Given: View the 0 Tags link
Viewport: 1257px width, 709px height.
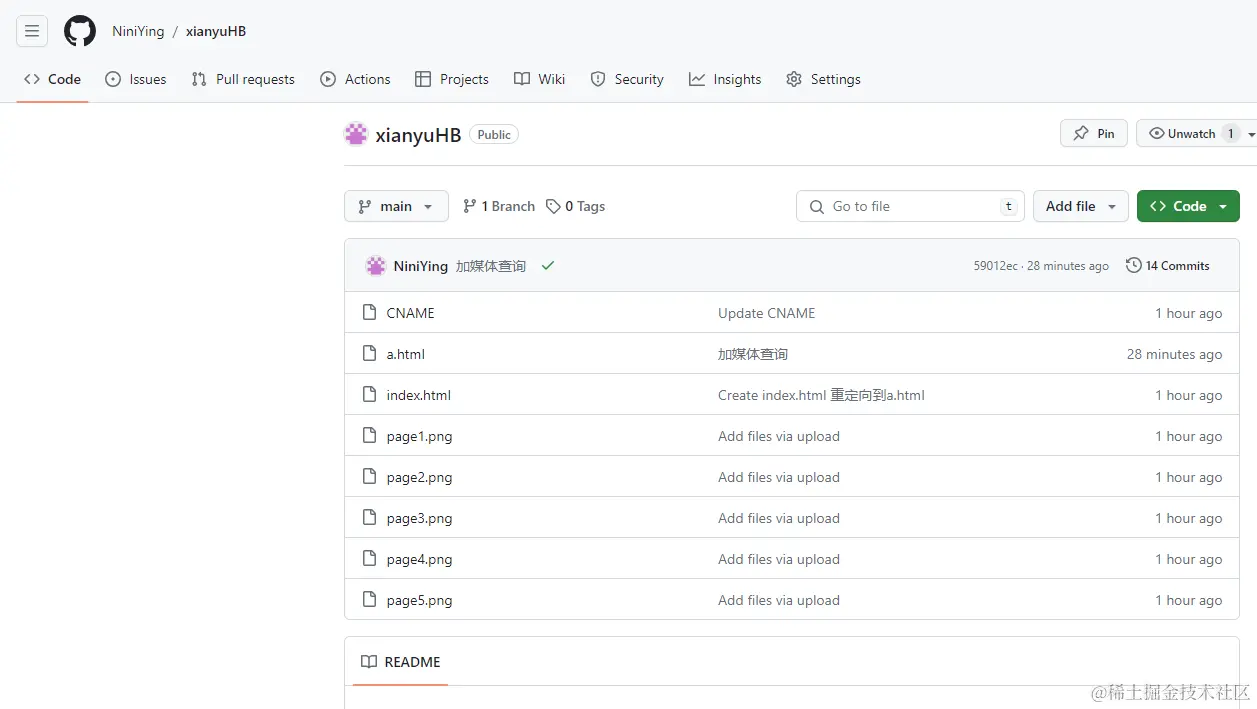Looking at the screenshot, I should pos(576,206).
